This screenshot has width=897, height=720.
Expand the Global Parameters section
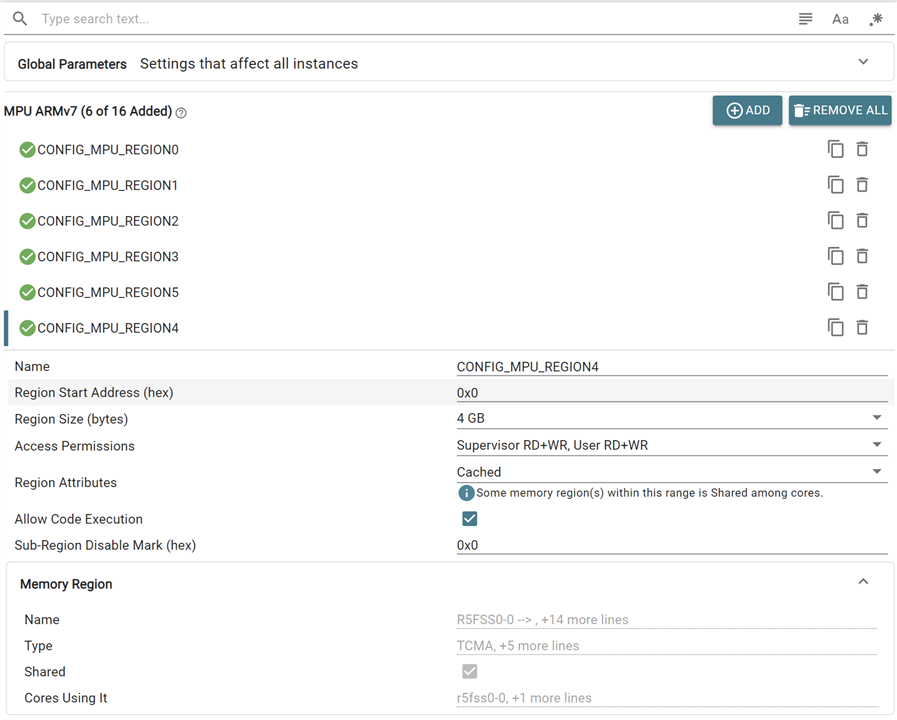(863, 62)
